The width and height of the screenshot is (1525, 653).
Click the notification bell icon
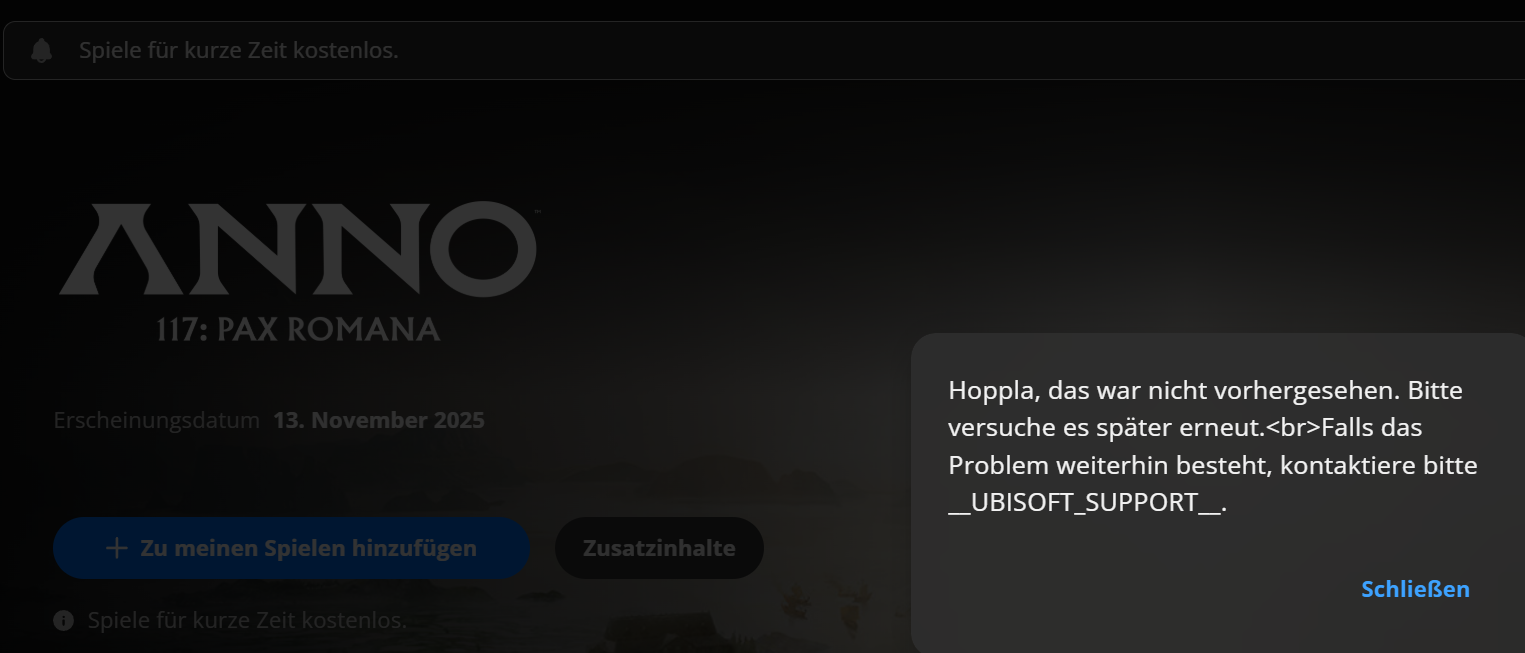(42, 50)
